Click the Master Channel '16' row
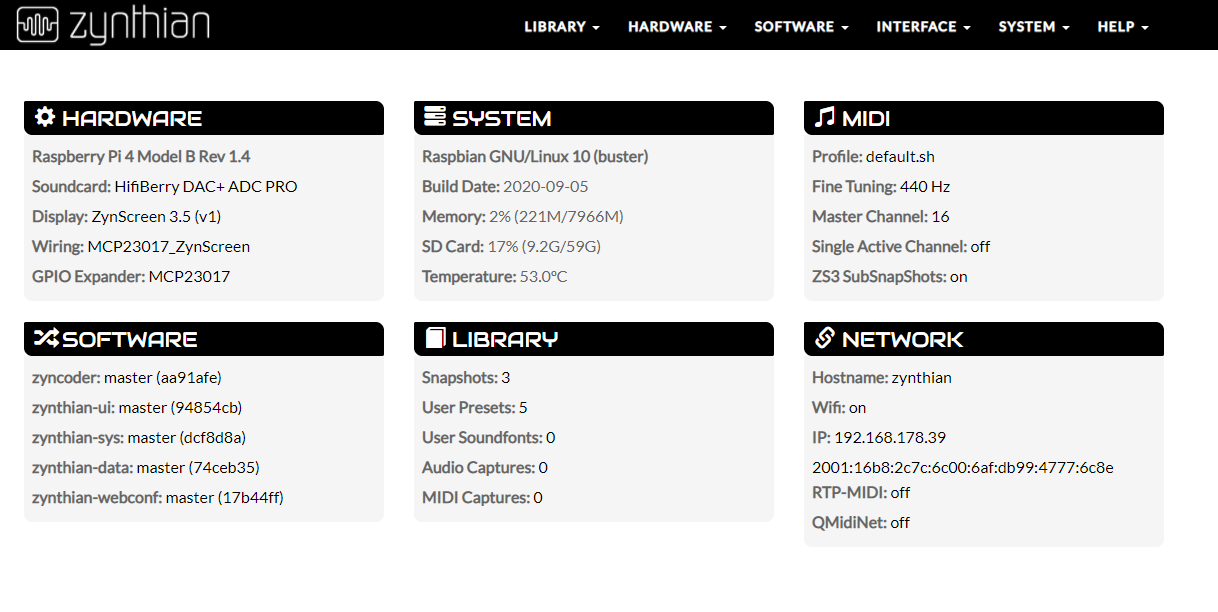The width and height of the screenshot is (1218, 612). coord(881,216)
